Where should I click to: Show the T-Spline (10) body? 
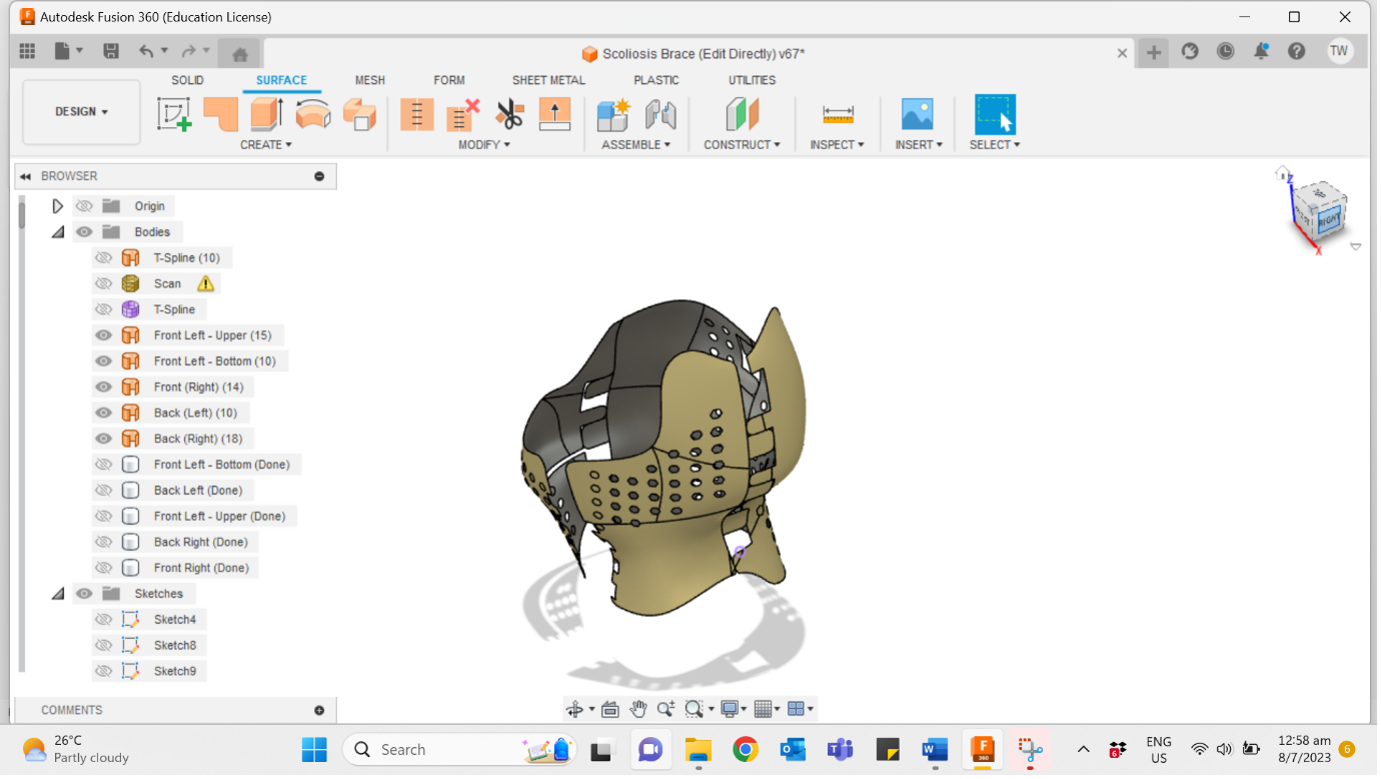point(103,258)
